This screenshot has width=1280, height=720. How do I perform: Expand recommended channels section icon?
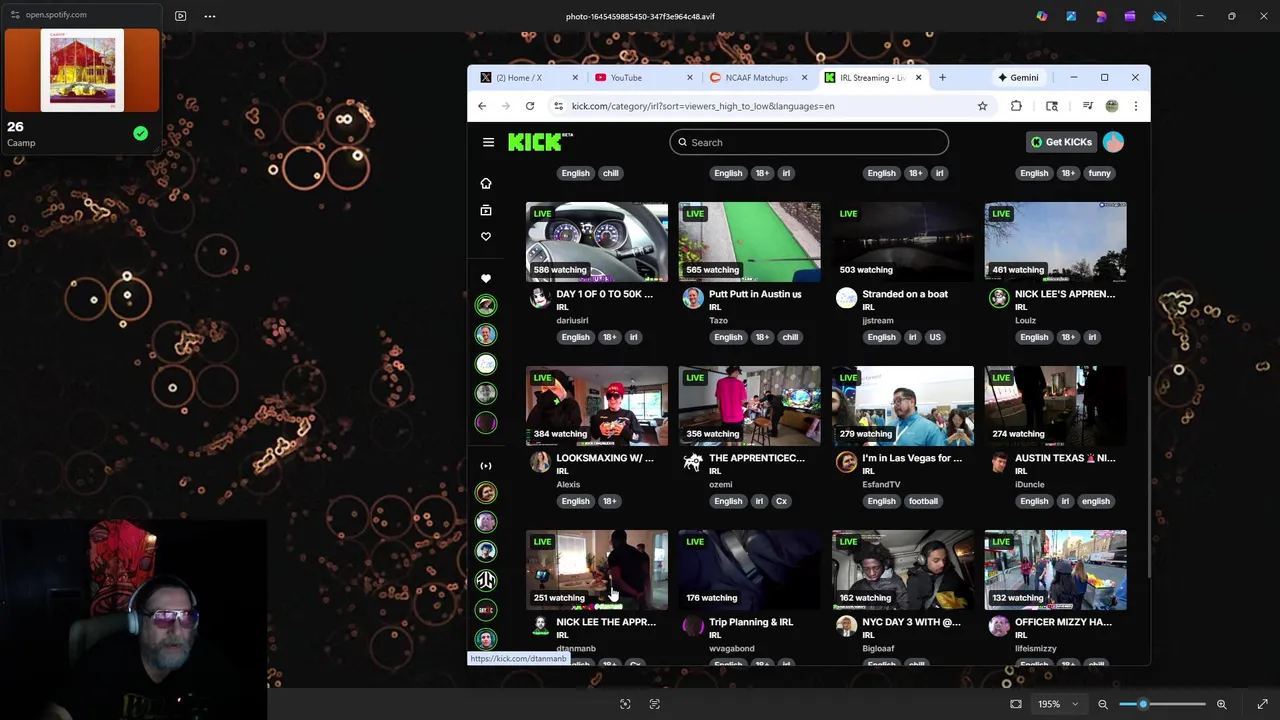pos(486,466)
